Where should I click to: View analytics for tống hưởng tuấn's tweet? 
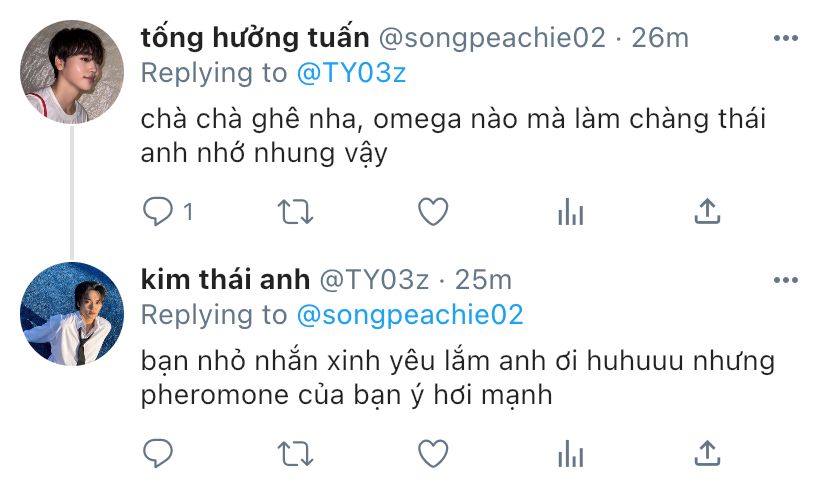(x=570, y=212)
